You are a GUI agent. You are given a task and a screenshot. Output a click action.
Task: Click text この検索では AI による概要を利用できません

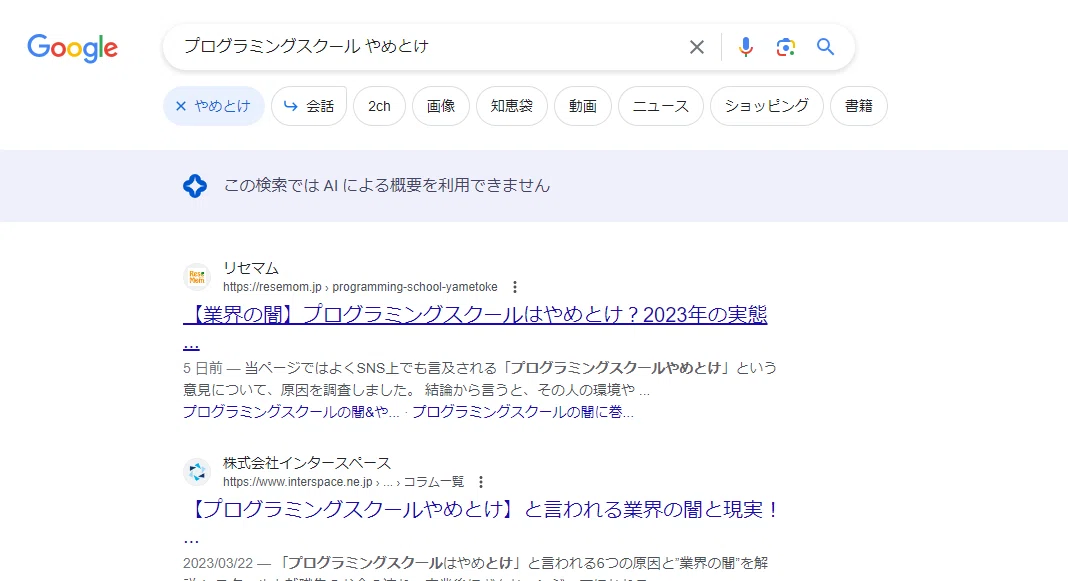[x=387, y=185]
